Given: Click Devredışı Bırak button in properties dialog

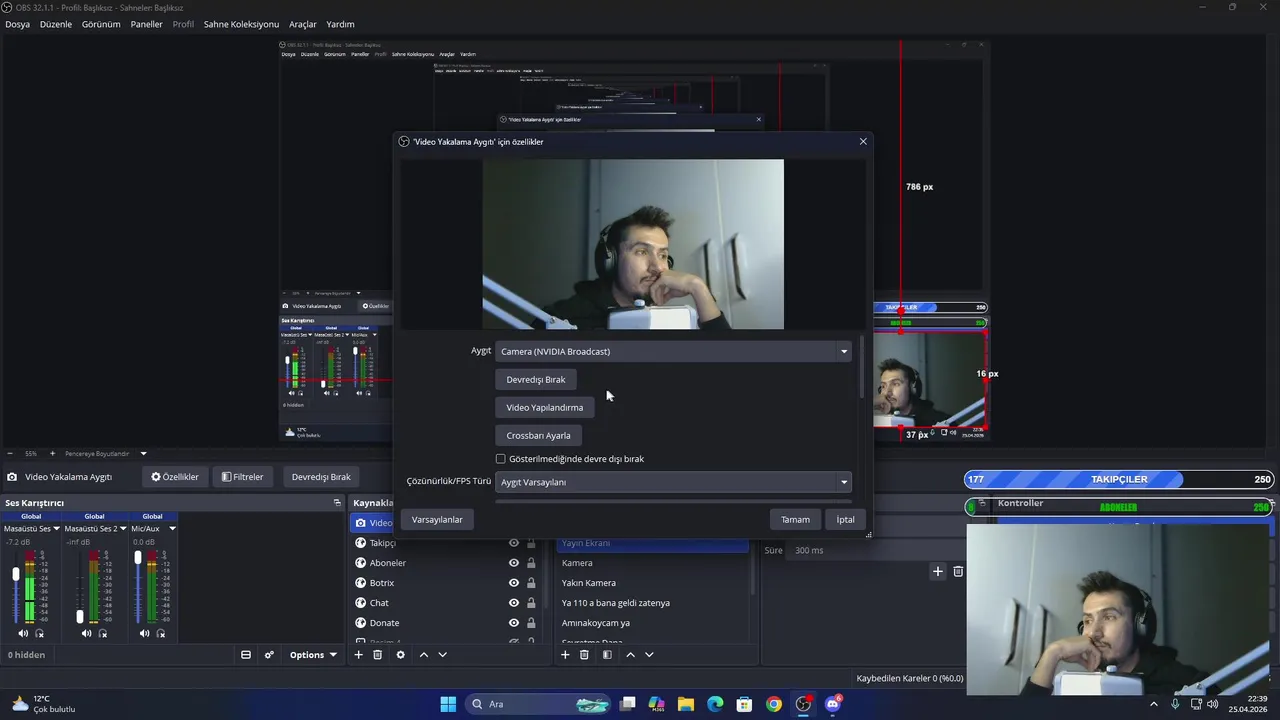Looking at the screenshot, I should (x=536, y=379).
